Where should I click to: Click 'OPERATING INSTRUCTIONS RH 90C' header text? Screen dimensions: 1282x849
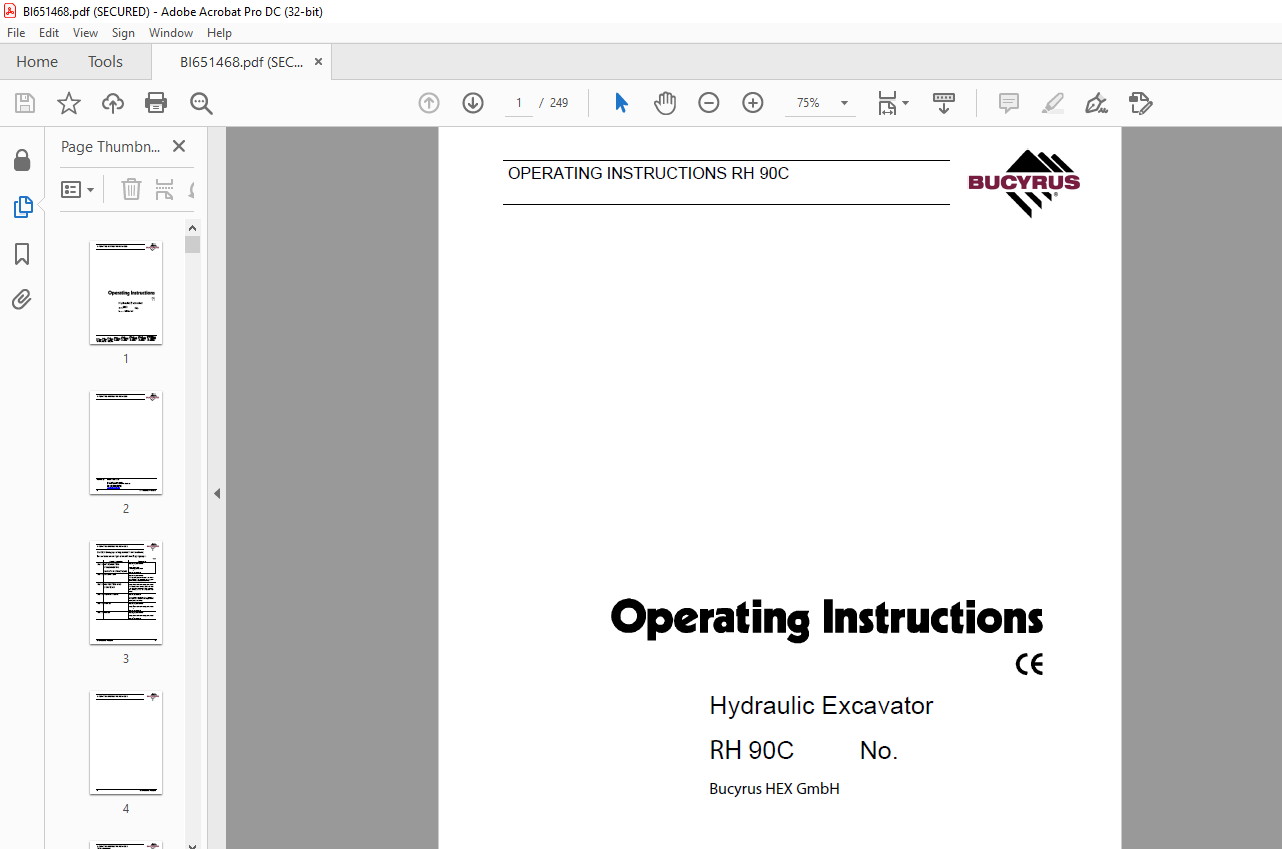pos(648,174)
